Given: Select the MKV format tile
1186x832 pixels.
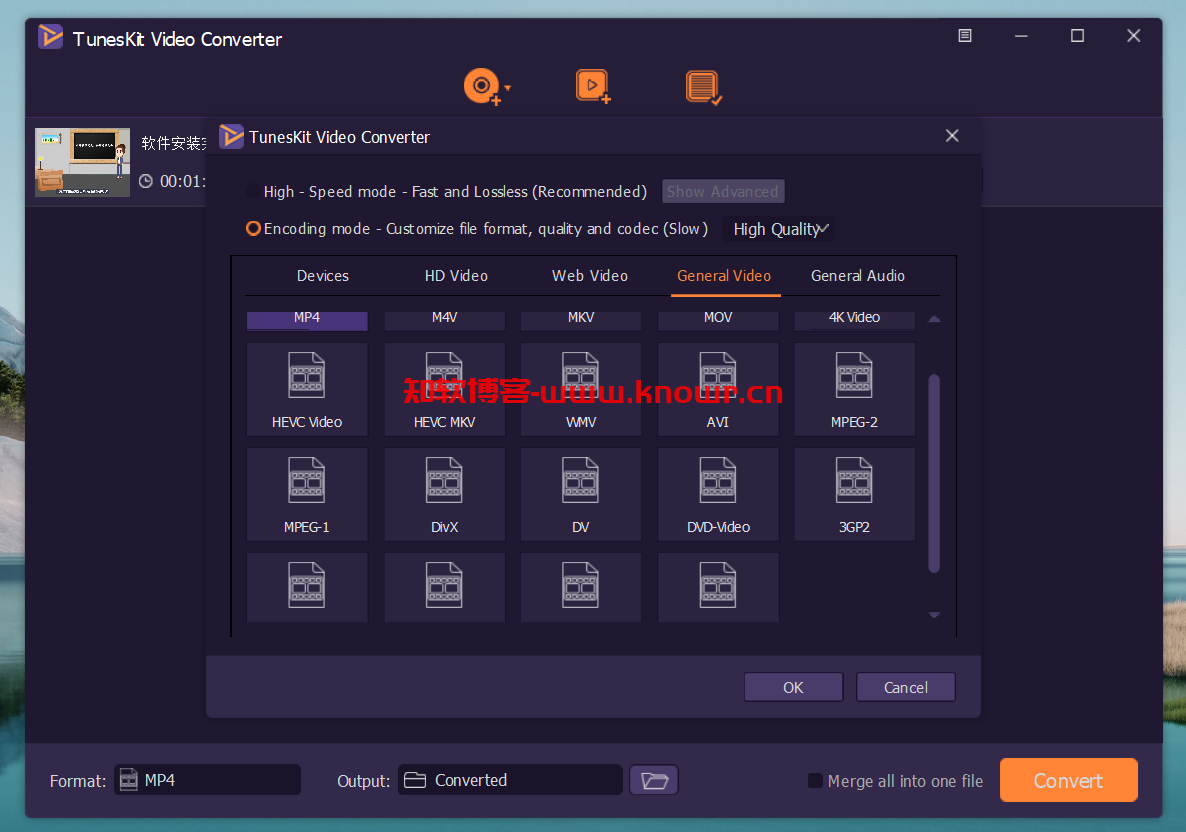Looking at the screenshot, I should coord(581,321).
